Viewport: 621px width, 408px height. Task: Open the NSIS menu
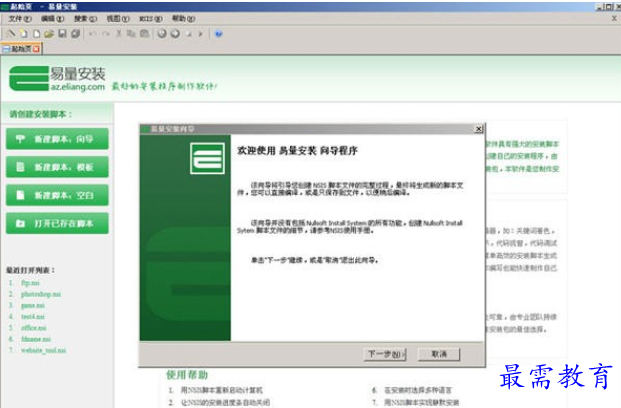pyautogui.click(x=150, y=19)
